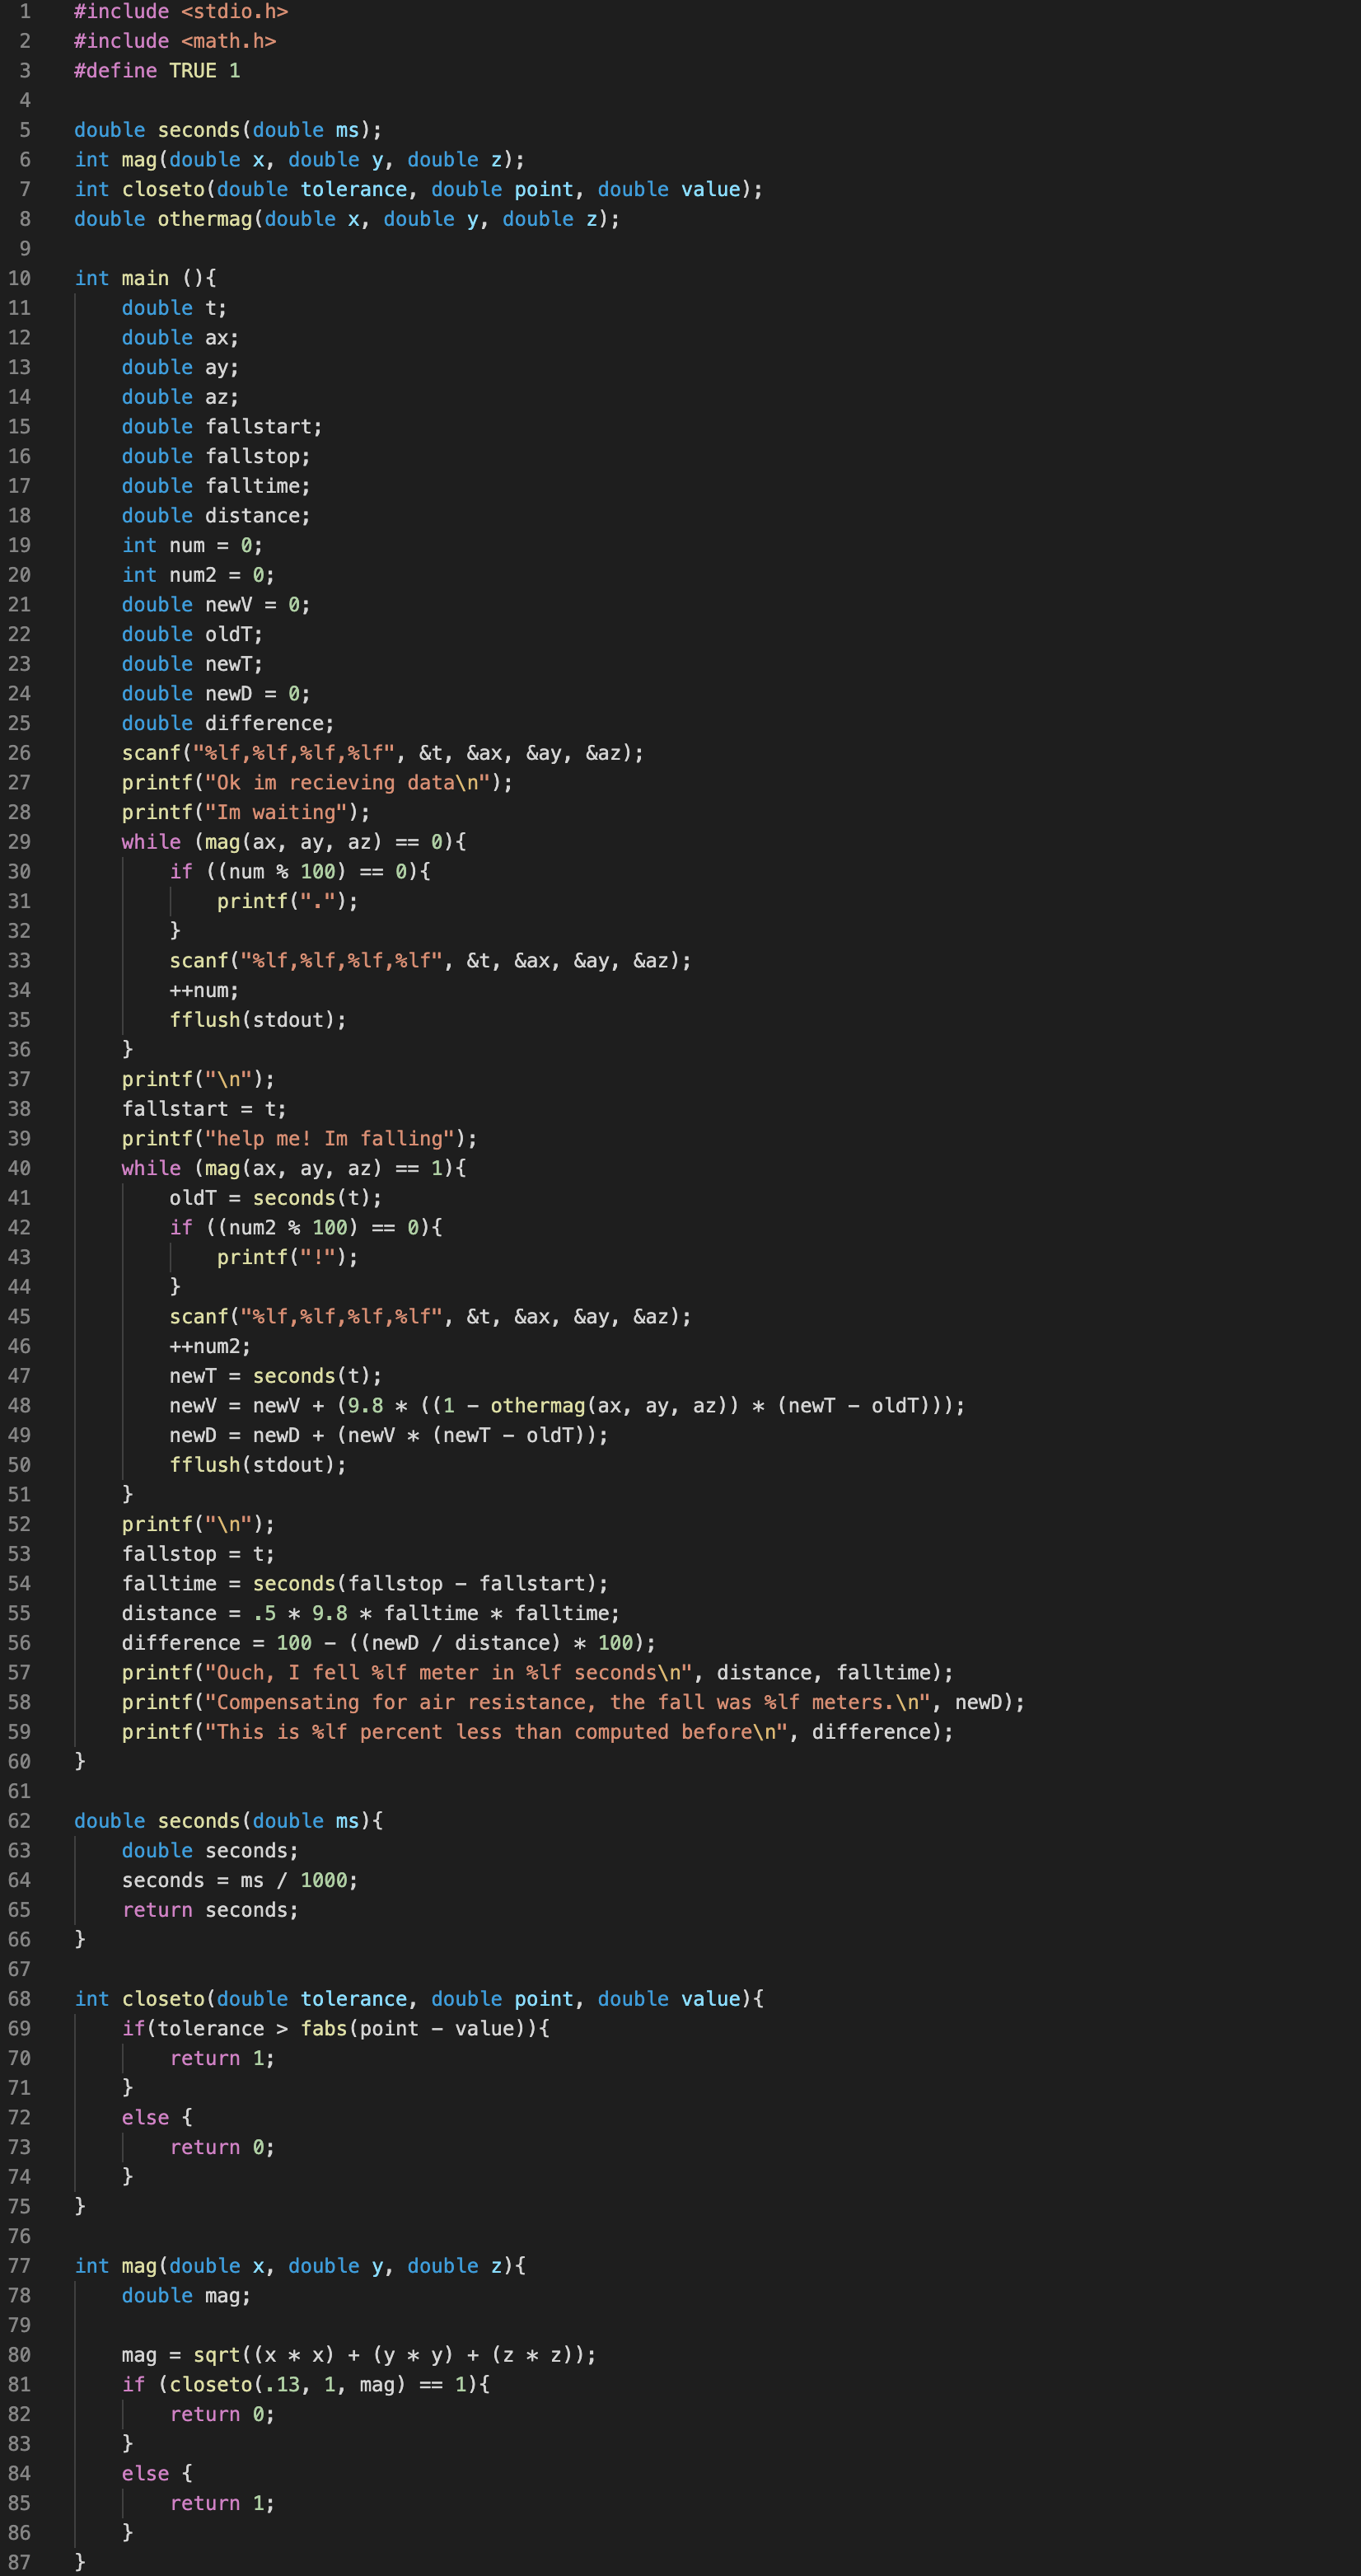The width and height of the screenshot is (1361, 2576).
Task: Click the 'newD = newD +' line
Action: [389, 1435]
